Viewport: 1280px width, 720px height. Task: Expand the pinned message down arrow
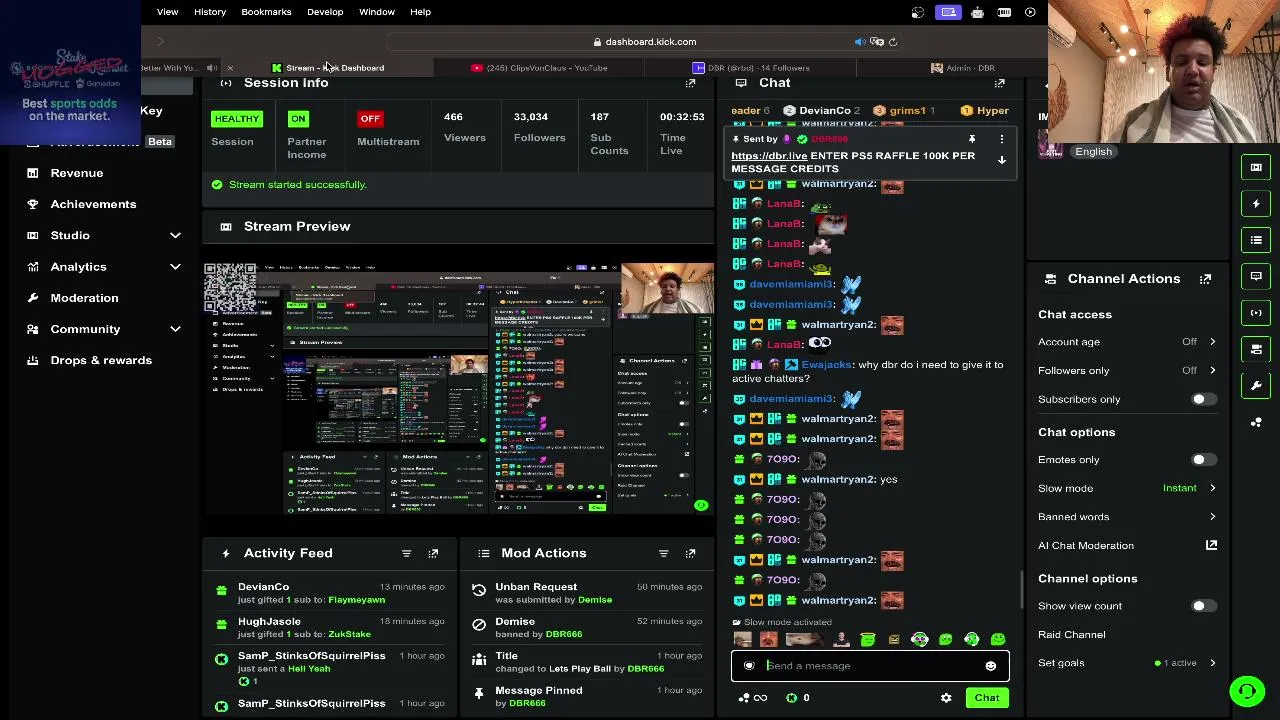point(1001,160)
